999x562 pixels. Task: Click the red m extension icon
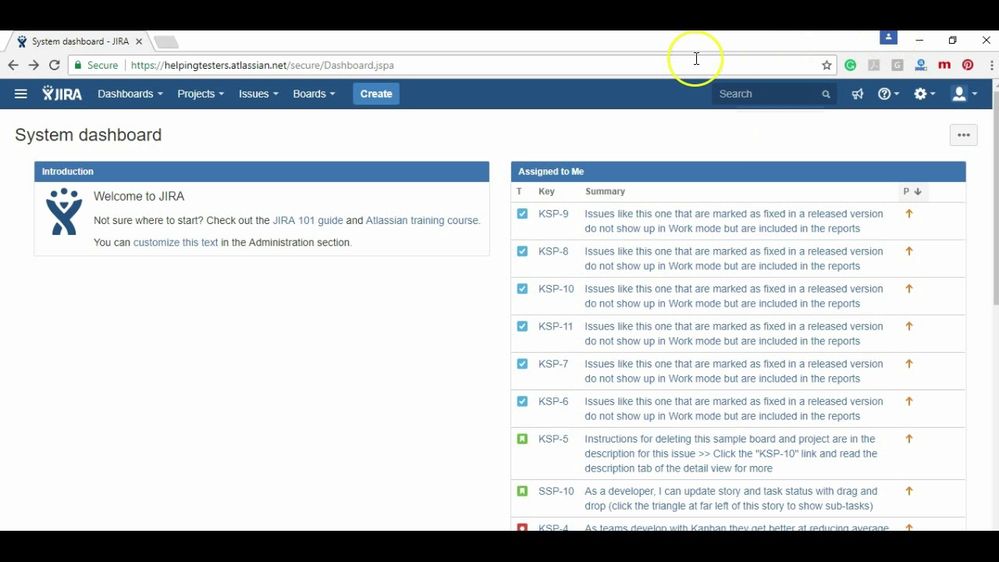(944, 65)
